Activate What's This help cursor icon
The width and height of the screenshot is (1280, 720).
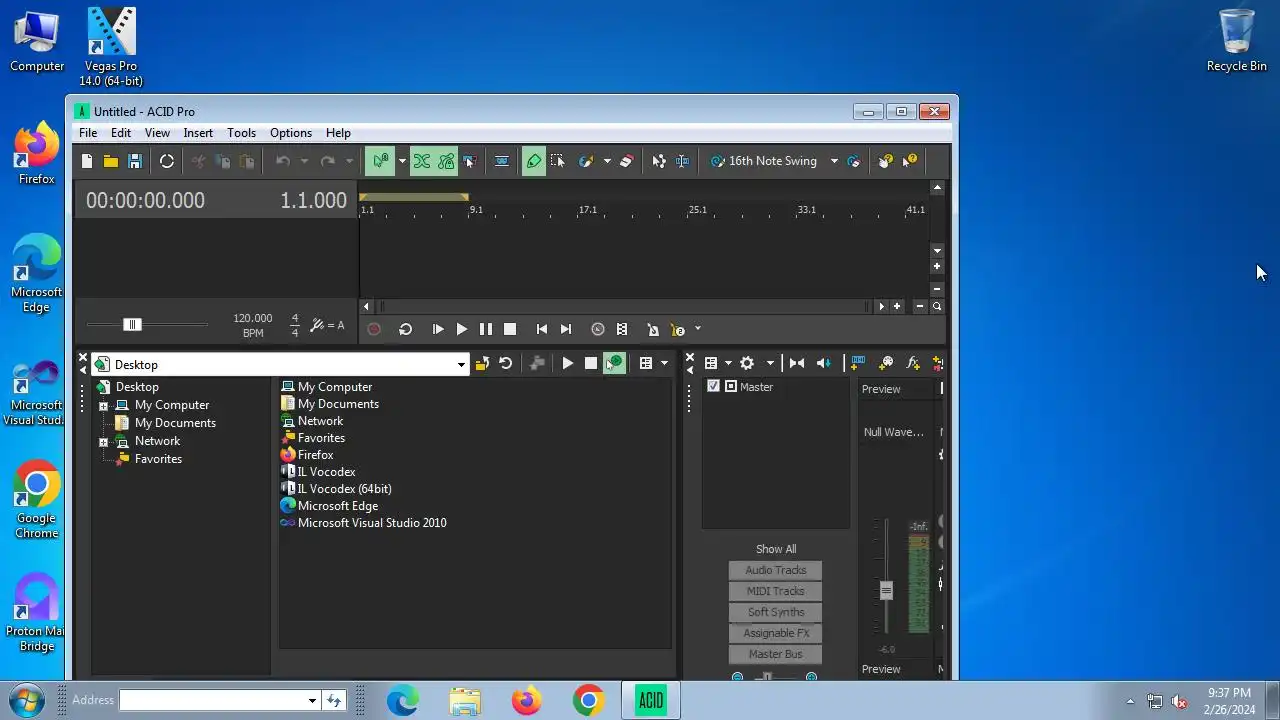coord(910,161)
